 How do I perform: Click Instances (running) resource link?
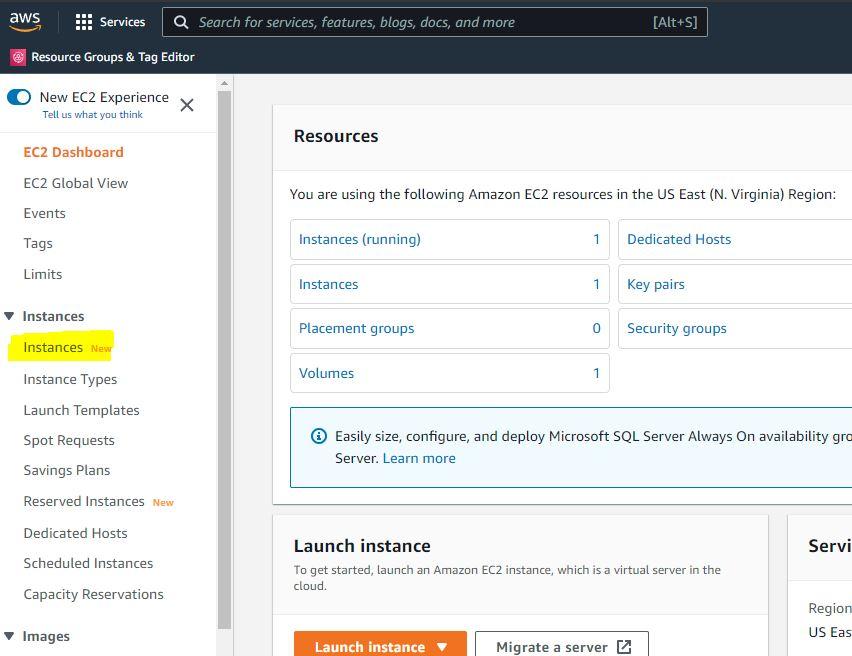360,239
